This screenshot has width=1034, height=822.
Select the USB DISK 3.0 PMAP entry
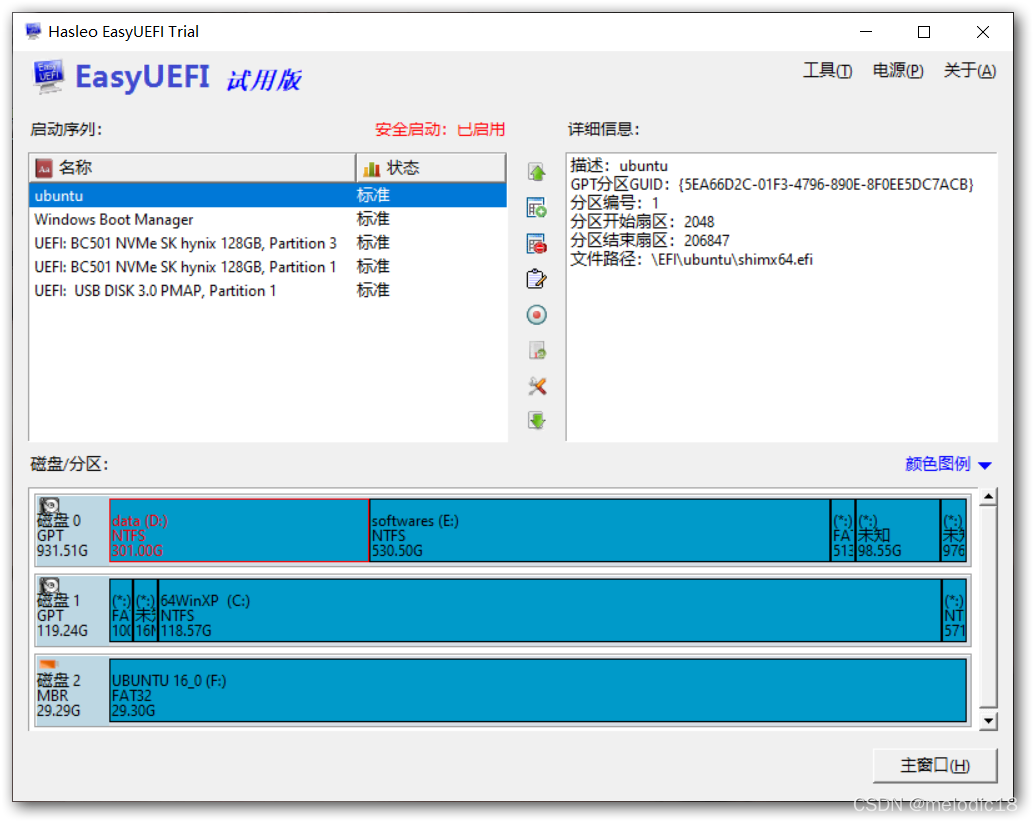268,291
